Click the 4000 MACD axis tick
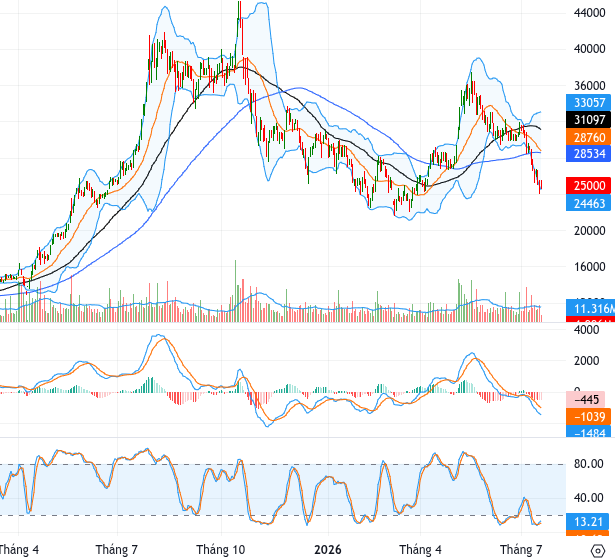Image resolution: width=615 pixels, height=558 pixels. (x=586, y=329)
